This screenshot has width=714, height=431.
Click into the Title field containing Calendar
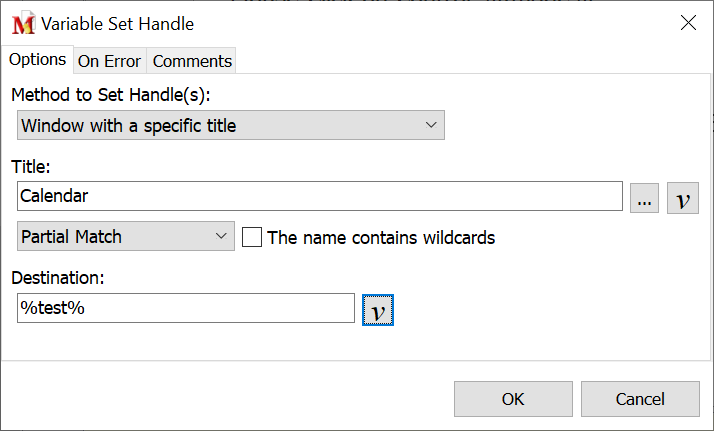point(320,196)
